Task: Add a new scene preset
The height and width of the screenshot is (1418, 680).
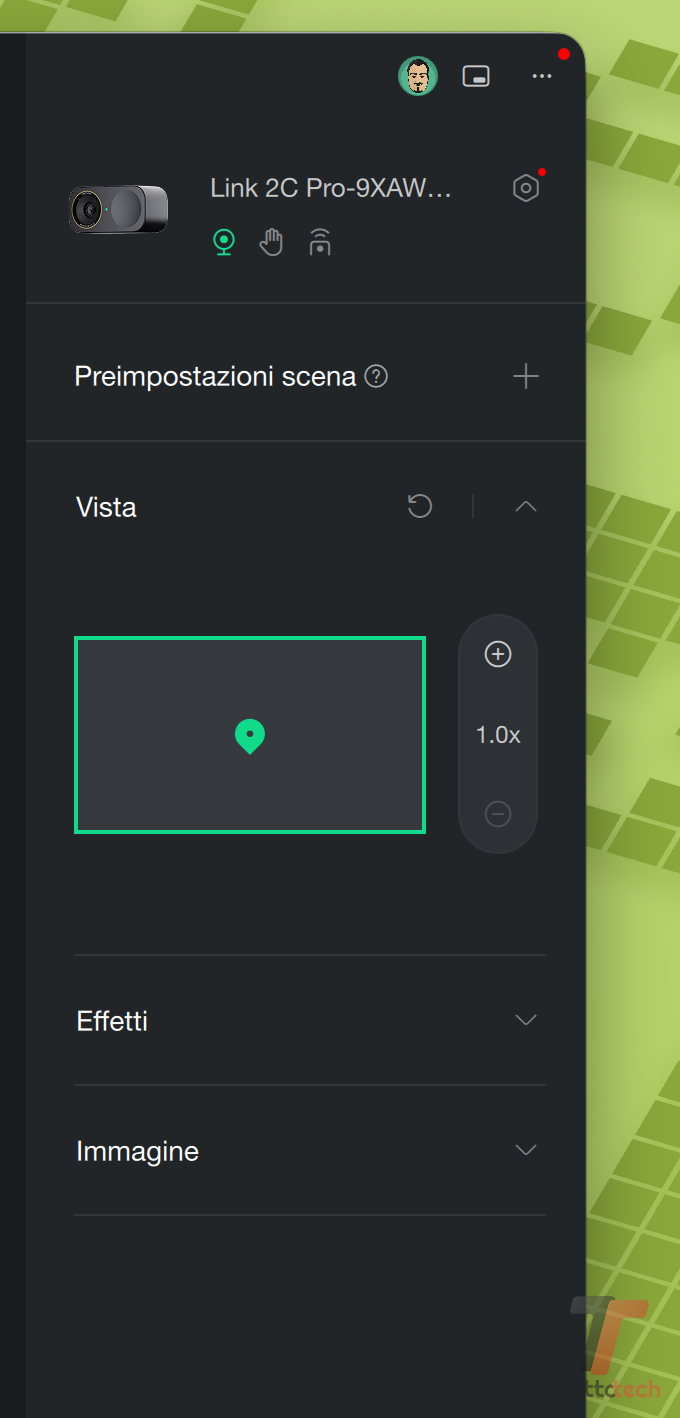Action: click(x=526, y=377)
